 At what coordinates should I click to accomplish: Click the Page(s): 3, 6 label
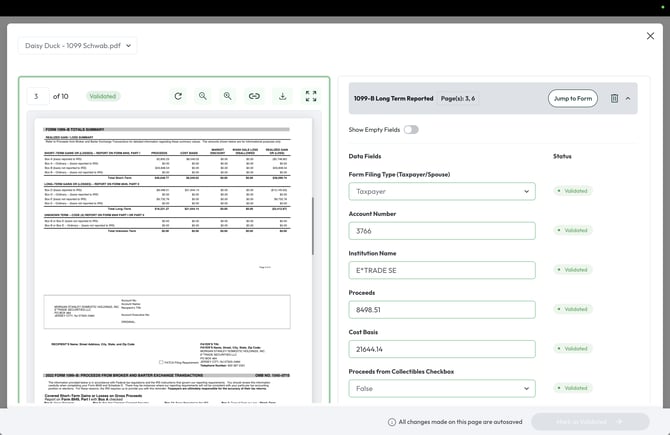click(458, 98)
